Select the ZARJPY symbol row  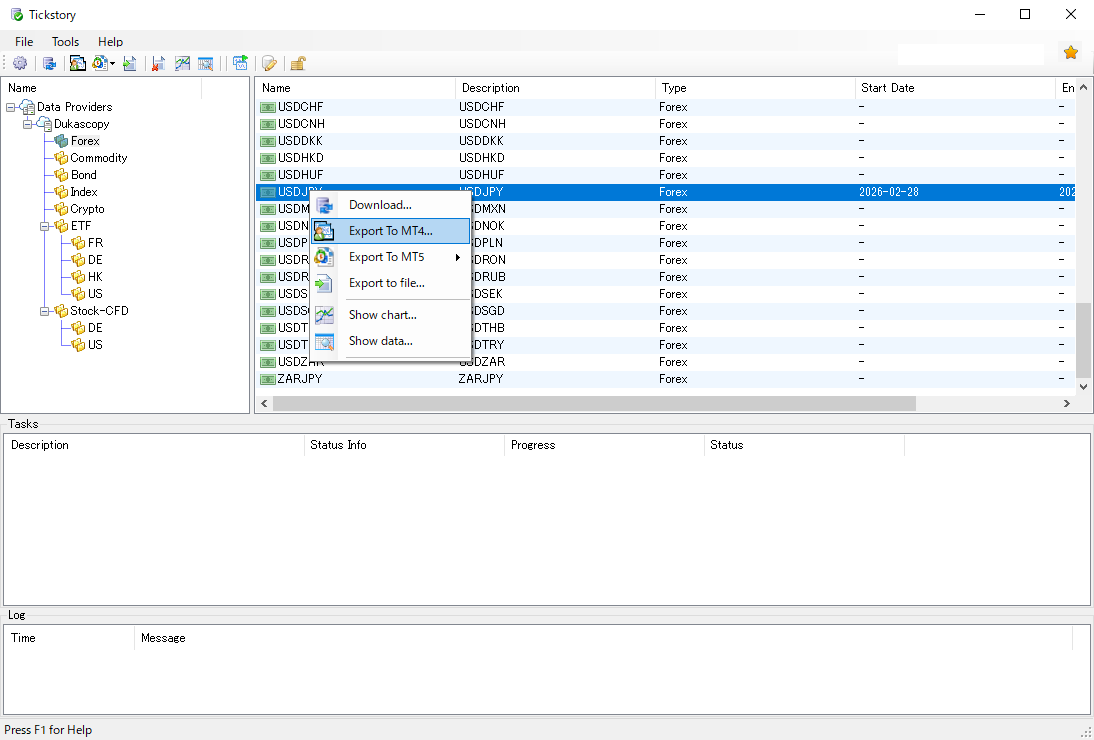click(x=665, y=379)
